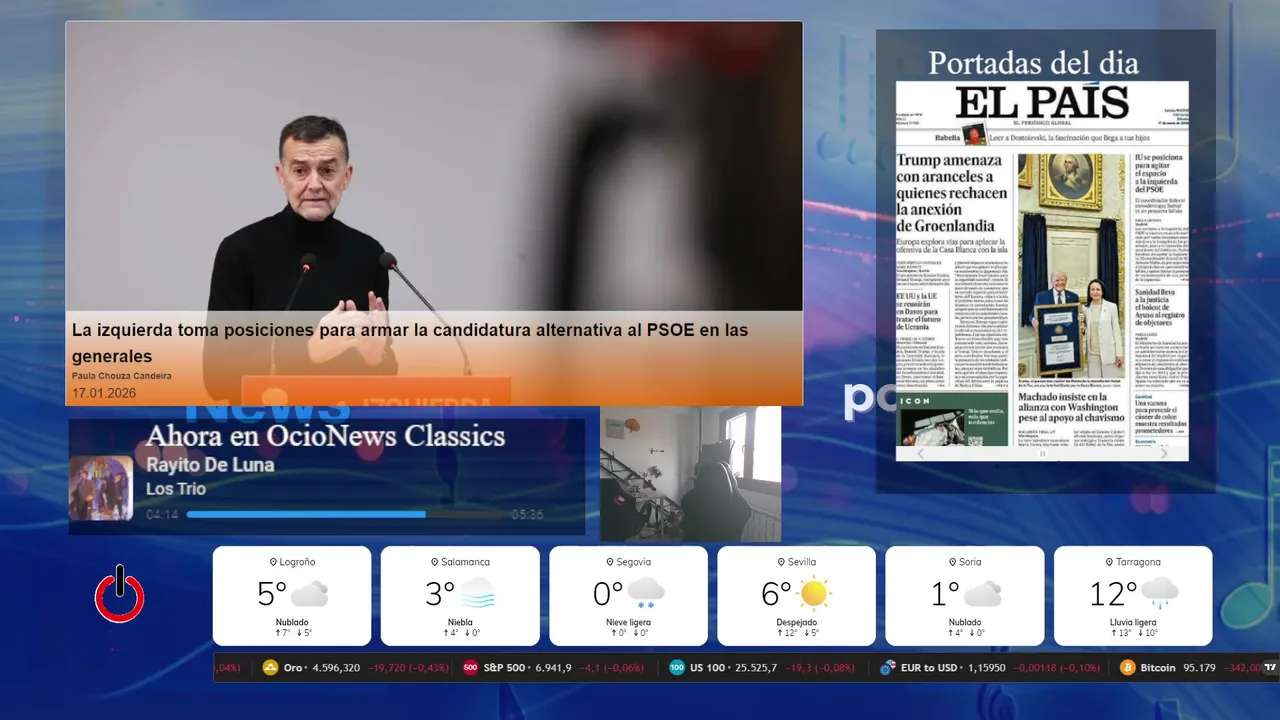Click the Sevilla location label
The width and height of the screenshot is (1280, 720).
[796, 562]
